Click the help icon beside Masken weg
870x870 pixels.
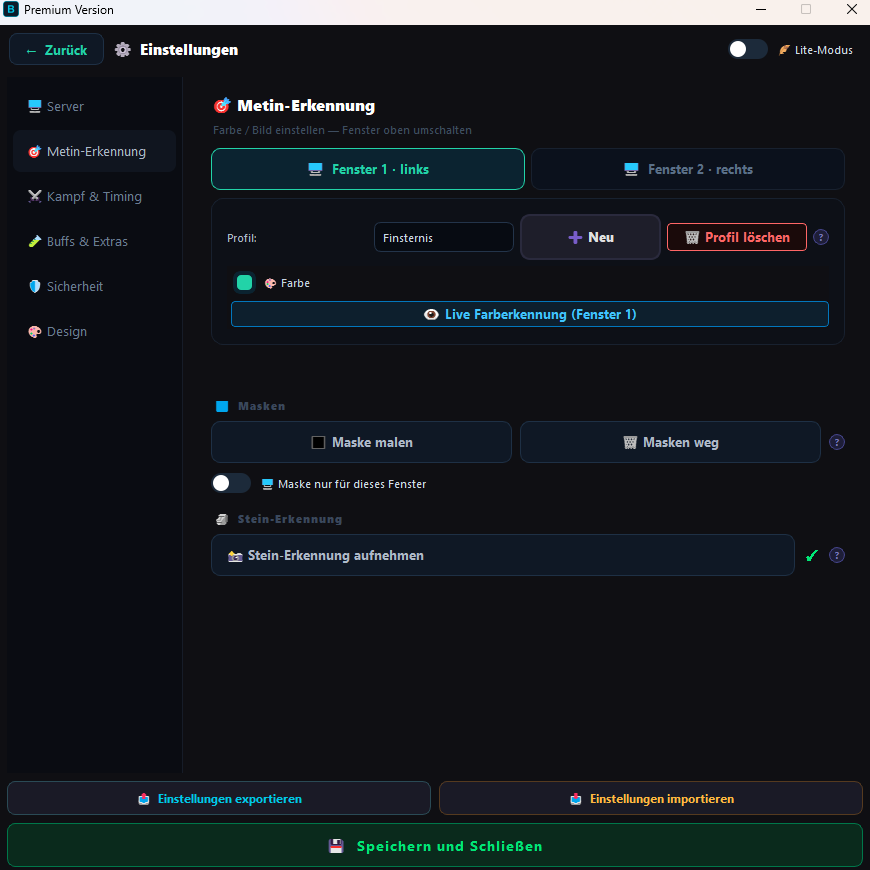tap(836, 442)
